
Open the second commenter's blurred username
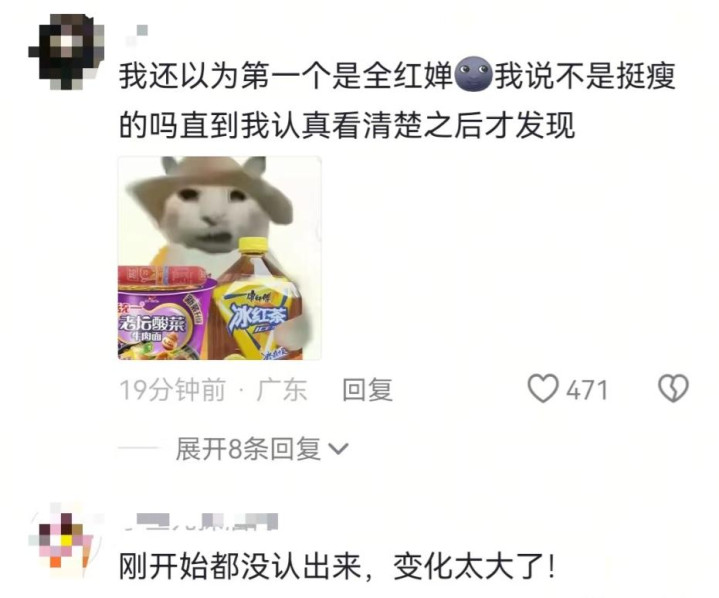[x=201, y=522]
